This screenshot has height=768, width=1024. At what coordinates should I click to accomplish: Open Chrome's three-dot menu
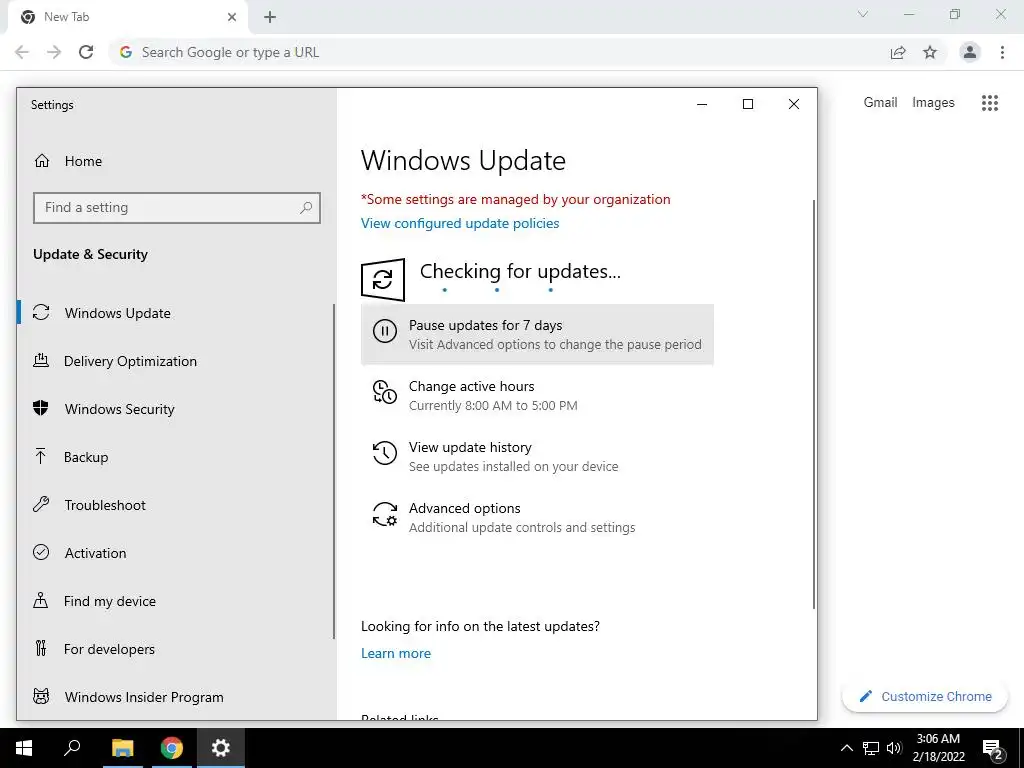pos(1002,52)
